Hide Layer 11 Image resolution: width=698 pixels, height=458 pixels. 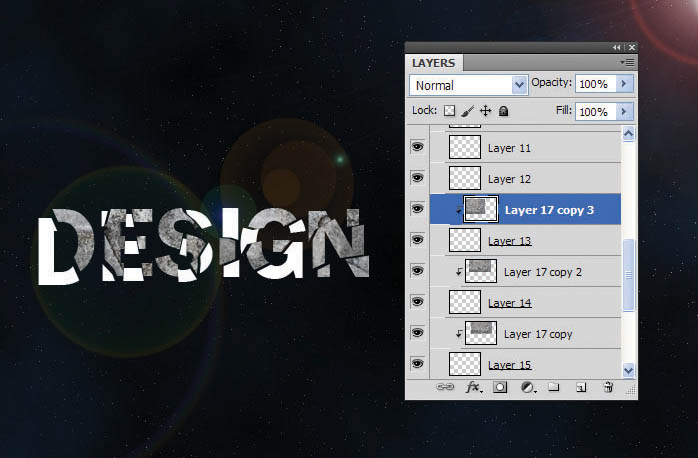click(x=417, y=147)
